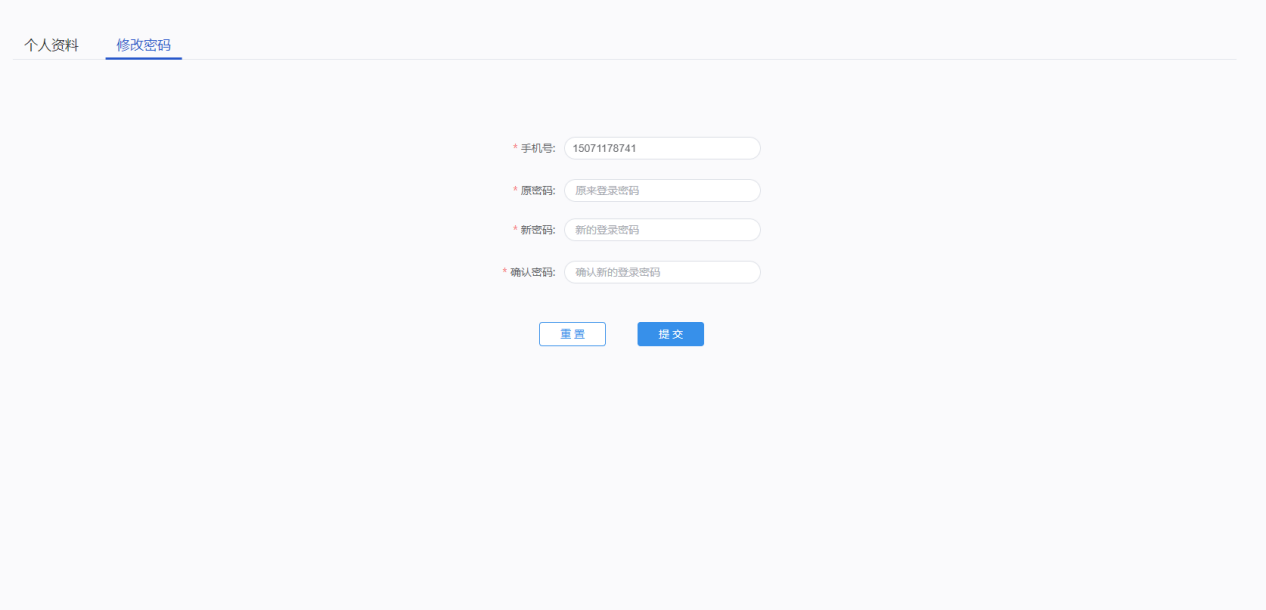This screenshot has width=1266, height=610.
Task: Click the placeholder text 确认新的登录密码
Action: (617, 272)
